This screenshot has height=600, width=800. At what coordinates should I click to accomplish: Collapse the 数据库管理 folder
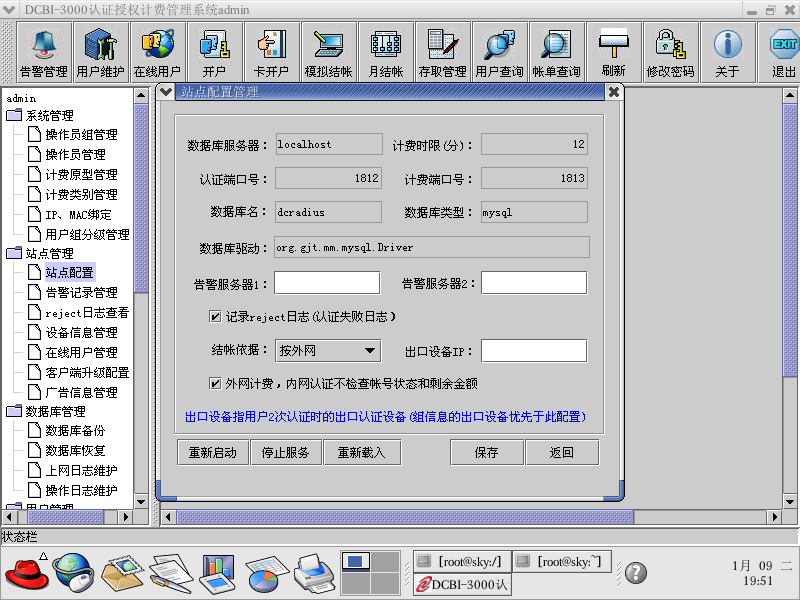(x=14, y=411)
